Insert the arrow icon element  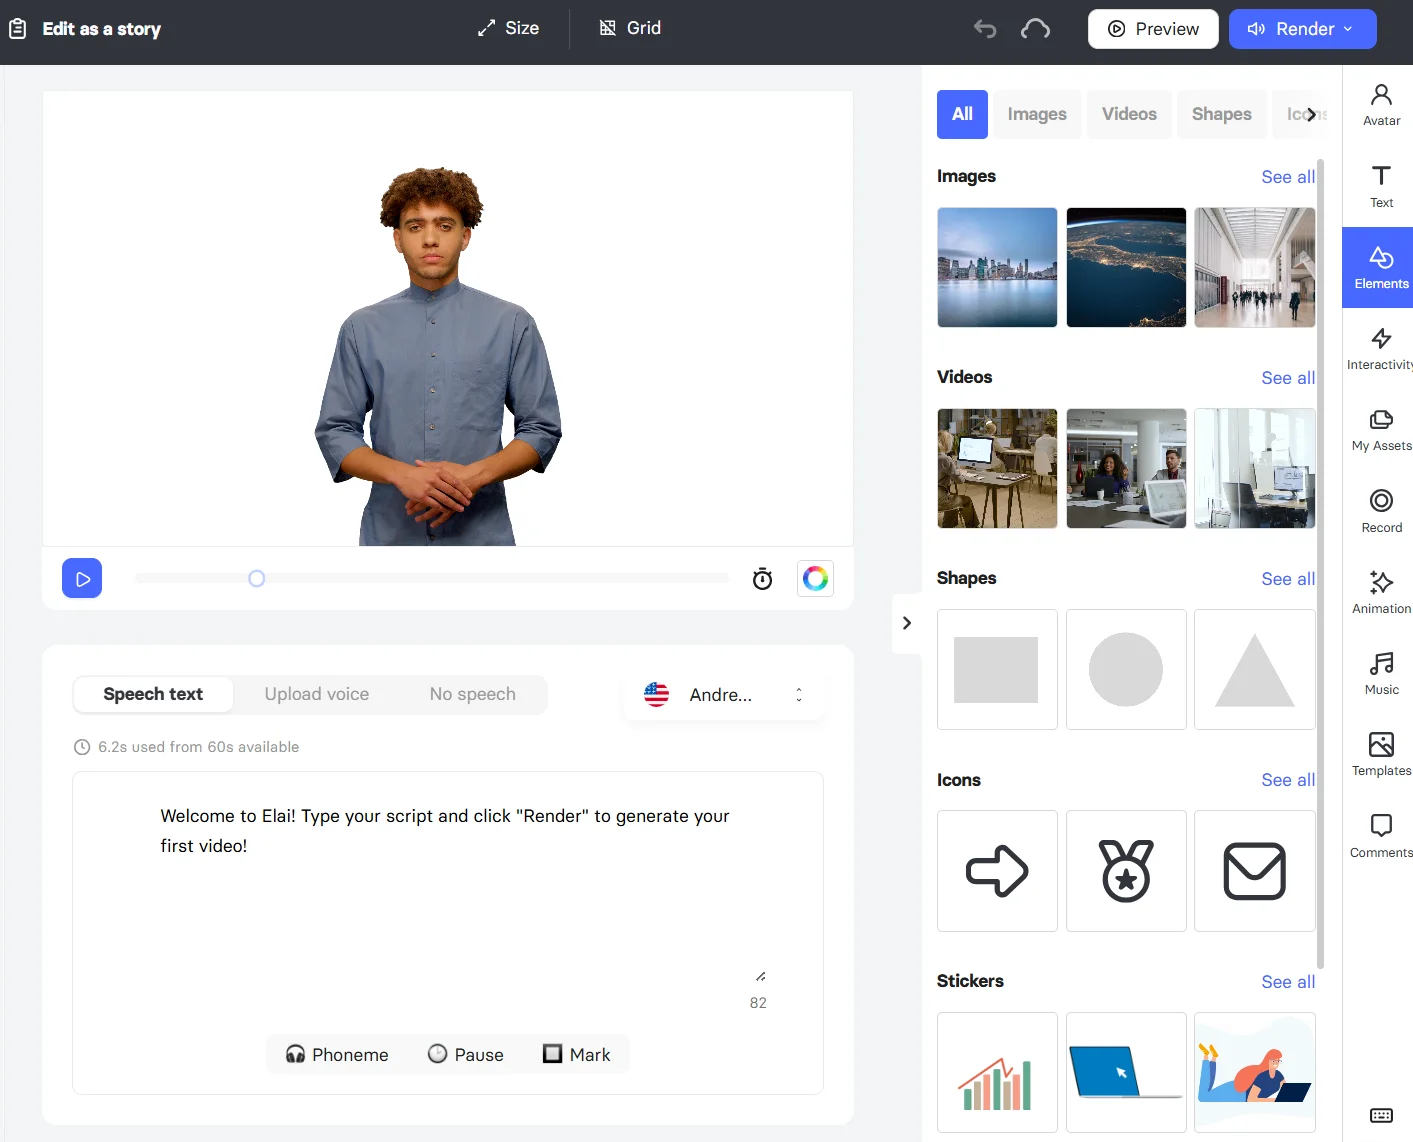997,871
